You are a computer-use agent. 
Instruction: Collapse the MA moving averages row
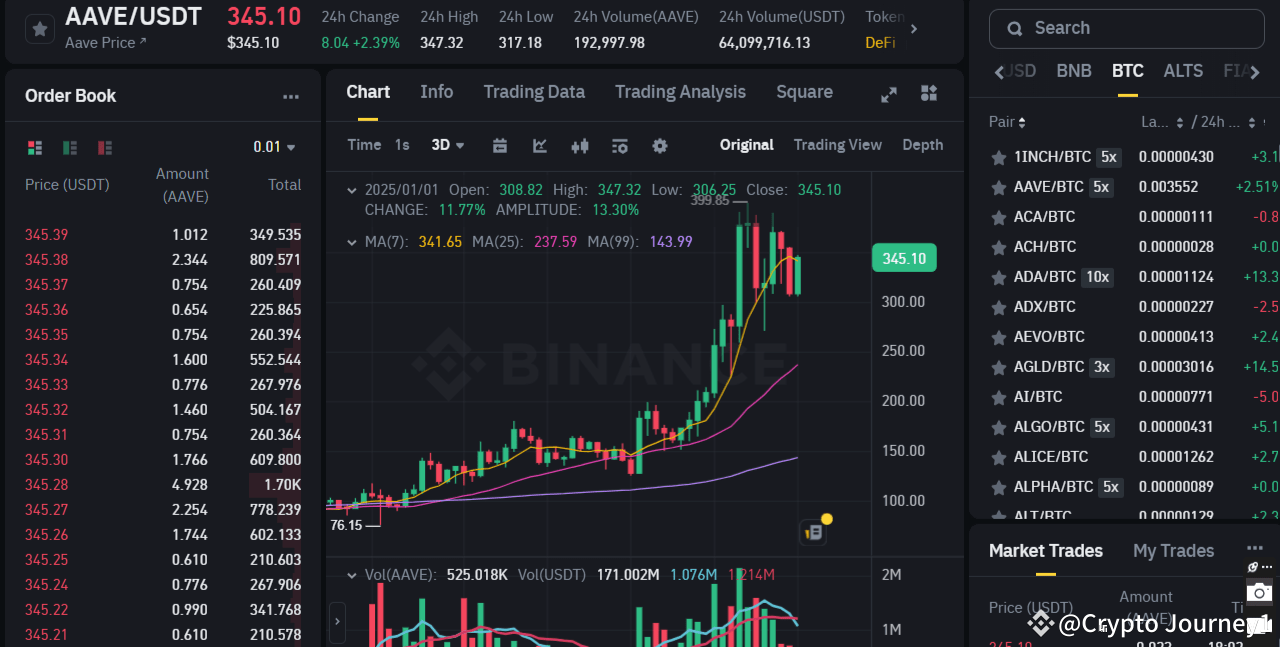pos(352,241)
